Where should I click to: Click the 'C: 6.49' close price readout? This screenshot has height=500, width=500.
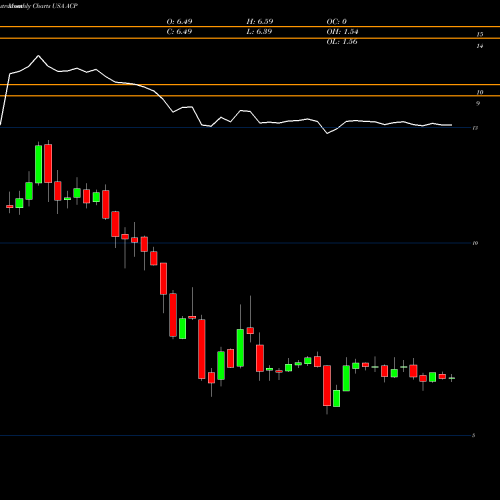coord(179,32)
